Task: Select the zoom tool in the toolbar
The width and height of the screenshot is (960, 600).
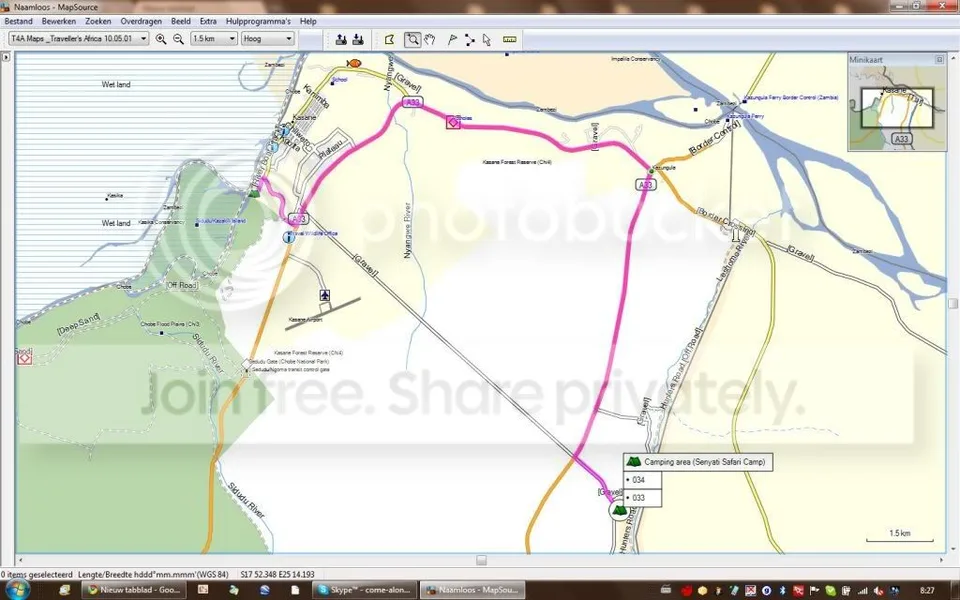Action: pyautogui.click(x=413, y=39)
